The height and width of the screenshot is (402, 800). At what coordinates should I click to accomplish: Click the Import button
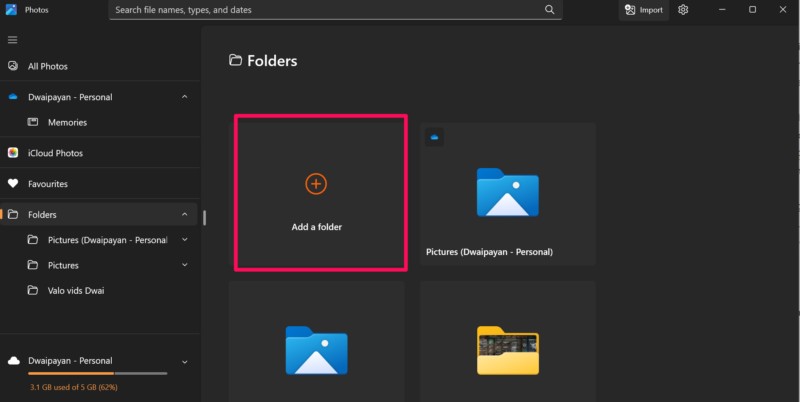(x=643, y=10)
